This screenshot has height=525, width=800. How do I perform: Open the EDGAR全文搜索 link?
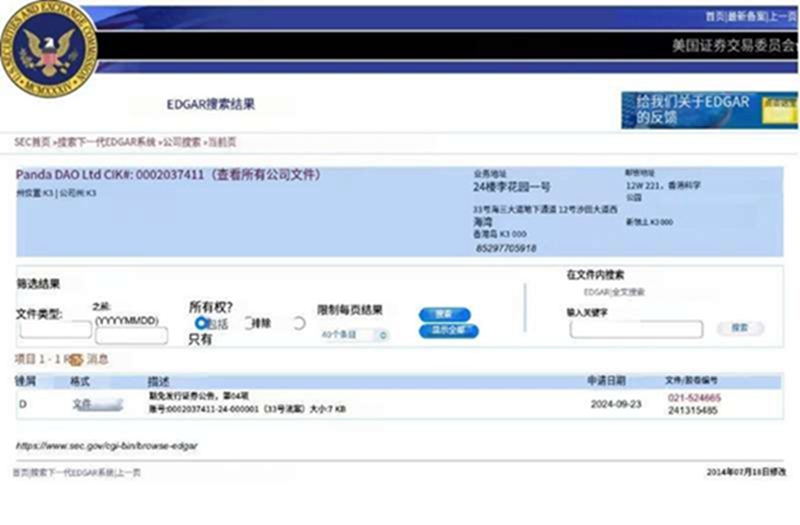pyautogui.click(x=614, y=292)
